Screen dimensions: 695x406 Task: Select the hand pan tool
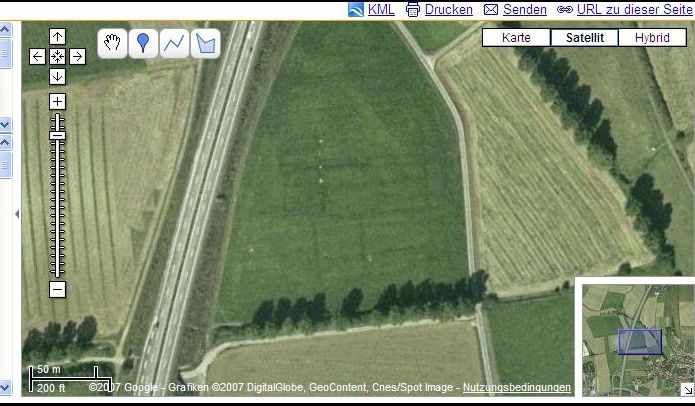112,43
